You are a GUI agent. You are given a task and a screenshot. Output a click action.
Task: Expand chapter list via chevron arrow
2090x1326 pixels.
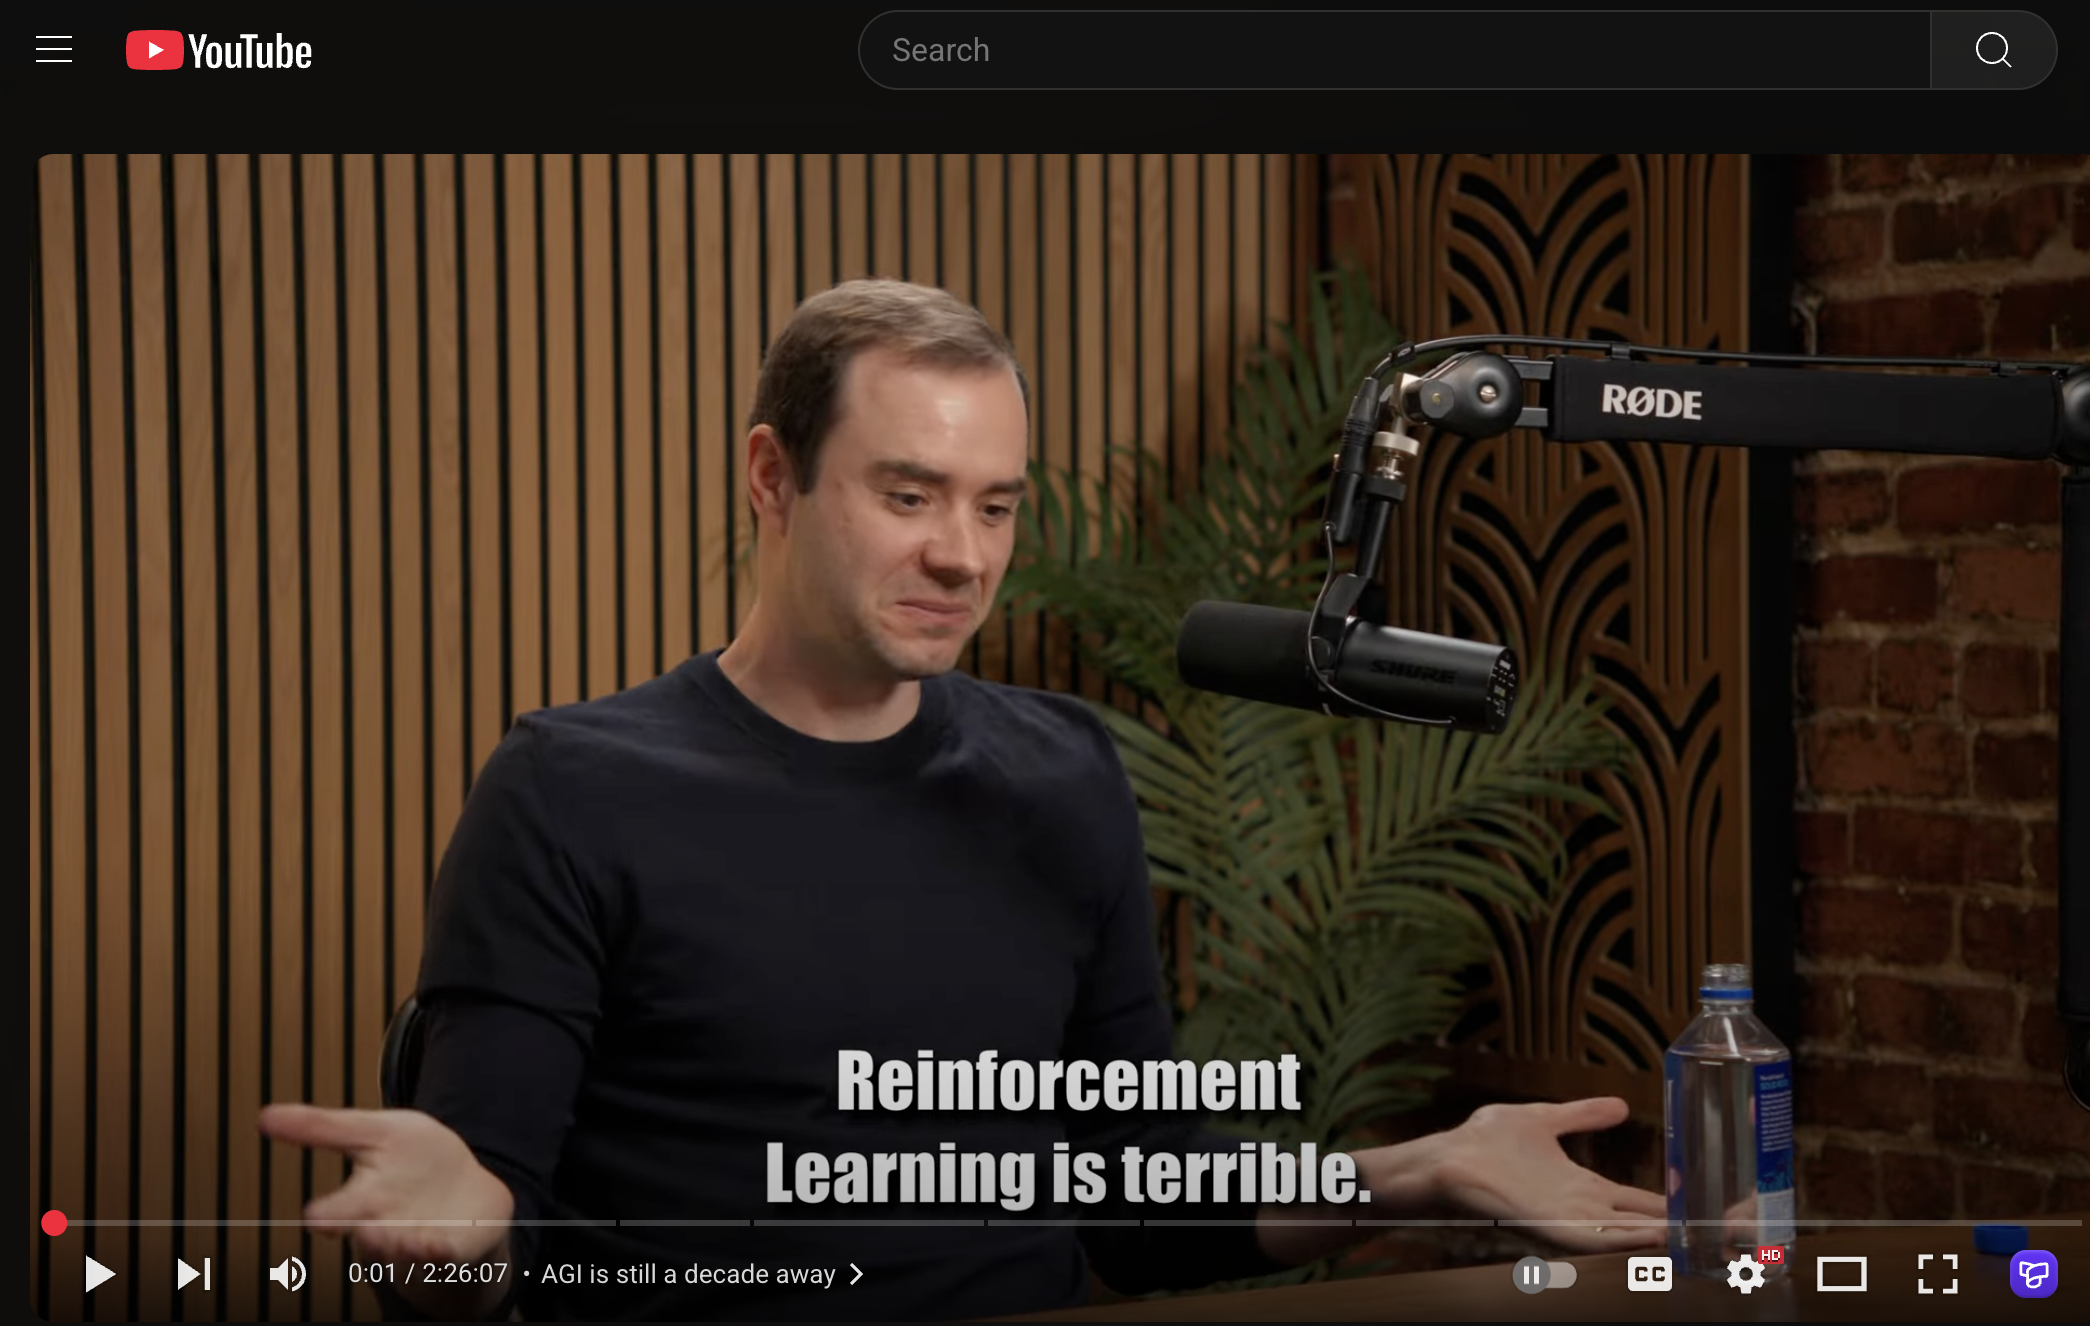tap(857, 1274)
